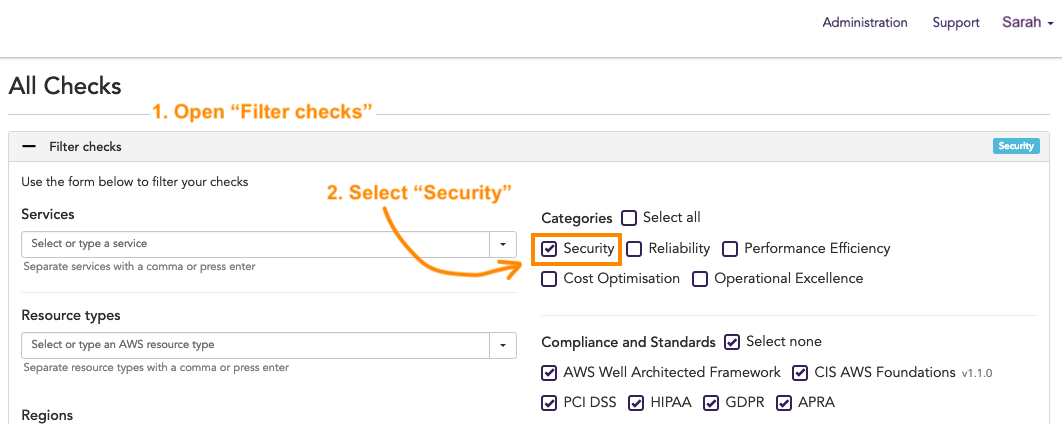
Task: Check the Reliability category checkbox
Action: tap(634, 249)
